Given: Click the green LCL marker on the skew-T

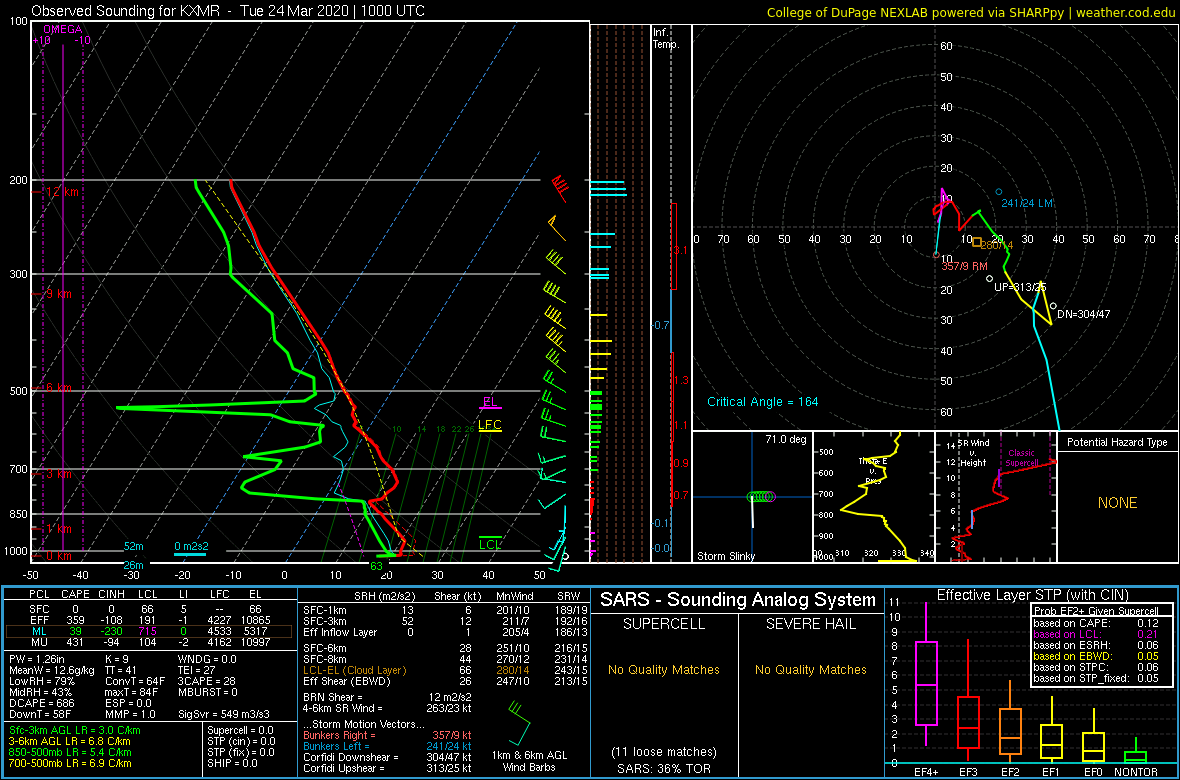Looking at the screenshot, I should (x=490, y=544).
